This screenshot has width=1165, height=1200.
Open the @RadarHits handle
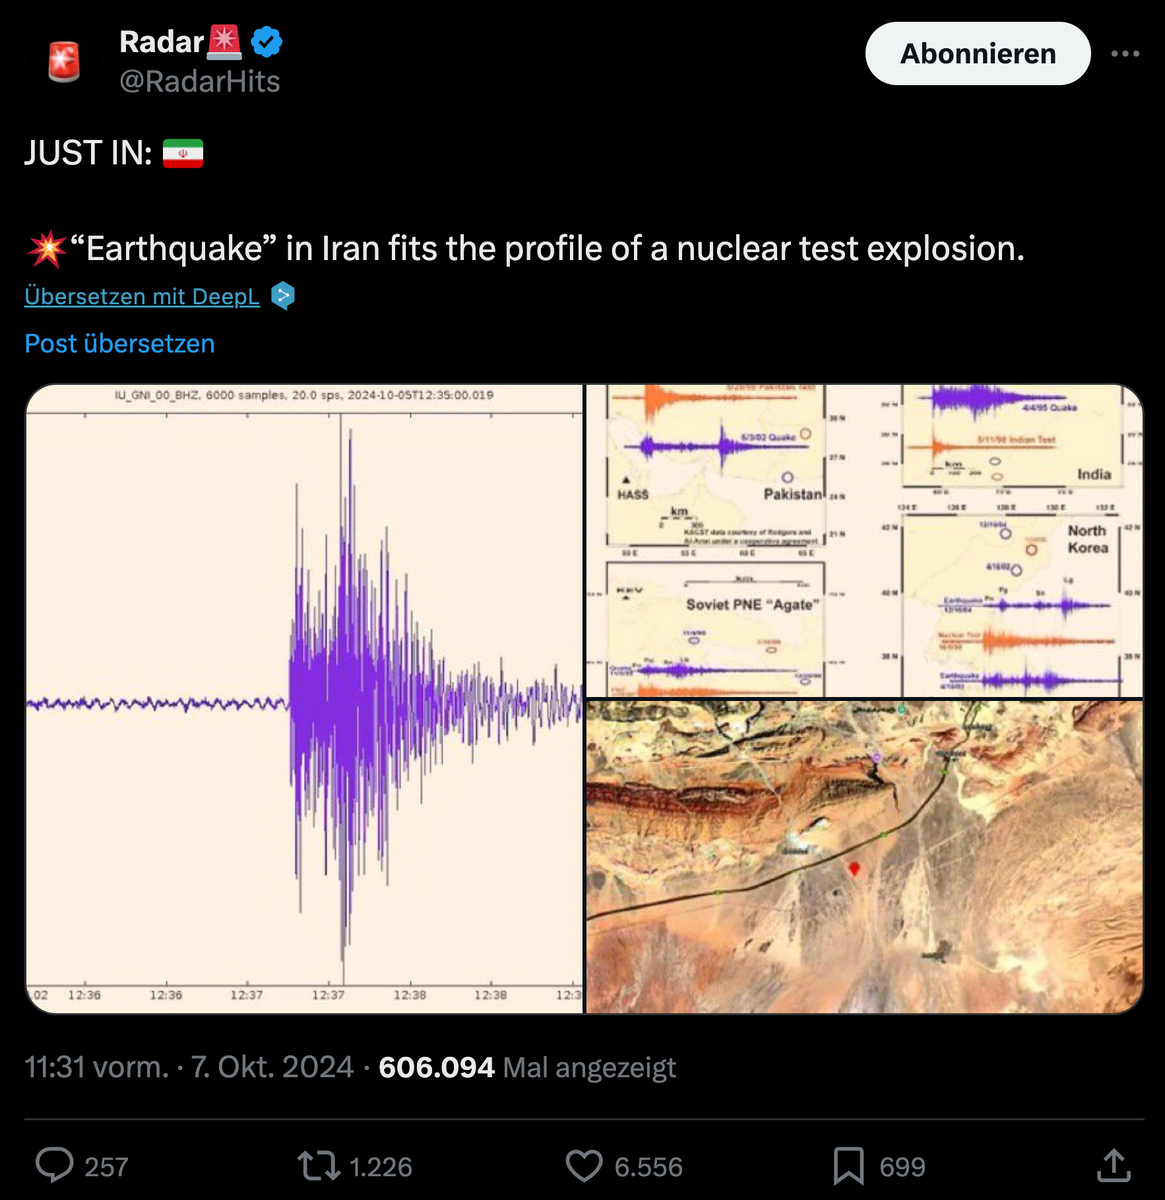(200, 81)
